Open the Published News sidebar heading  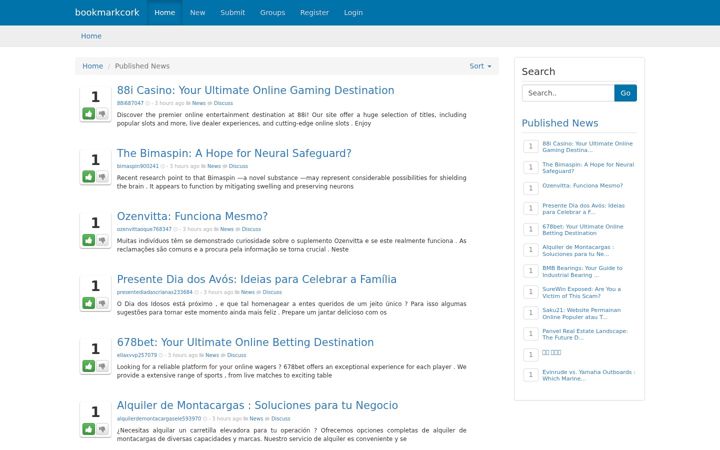coord(560,123)
